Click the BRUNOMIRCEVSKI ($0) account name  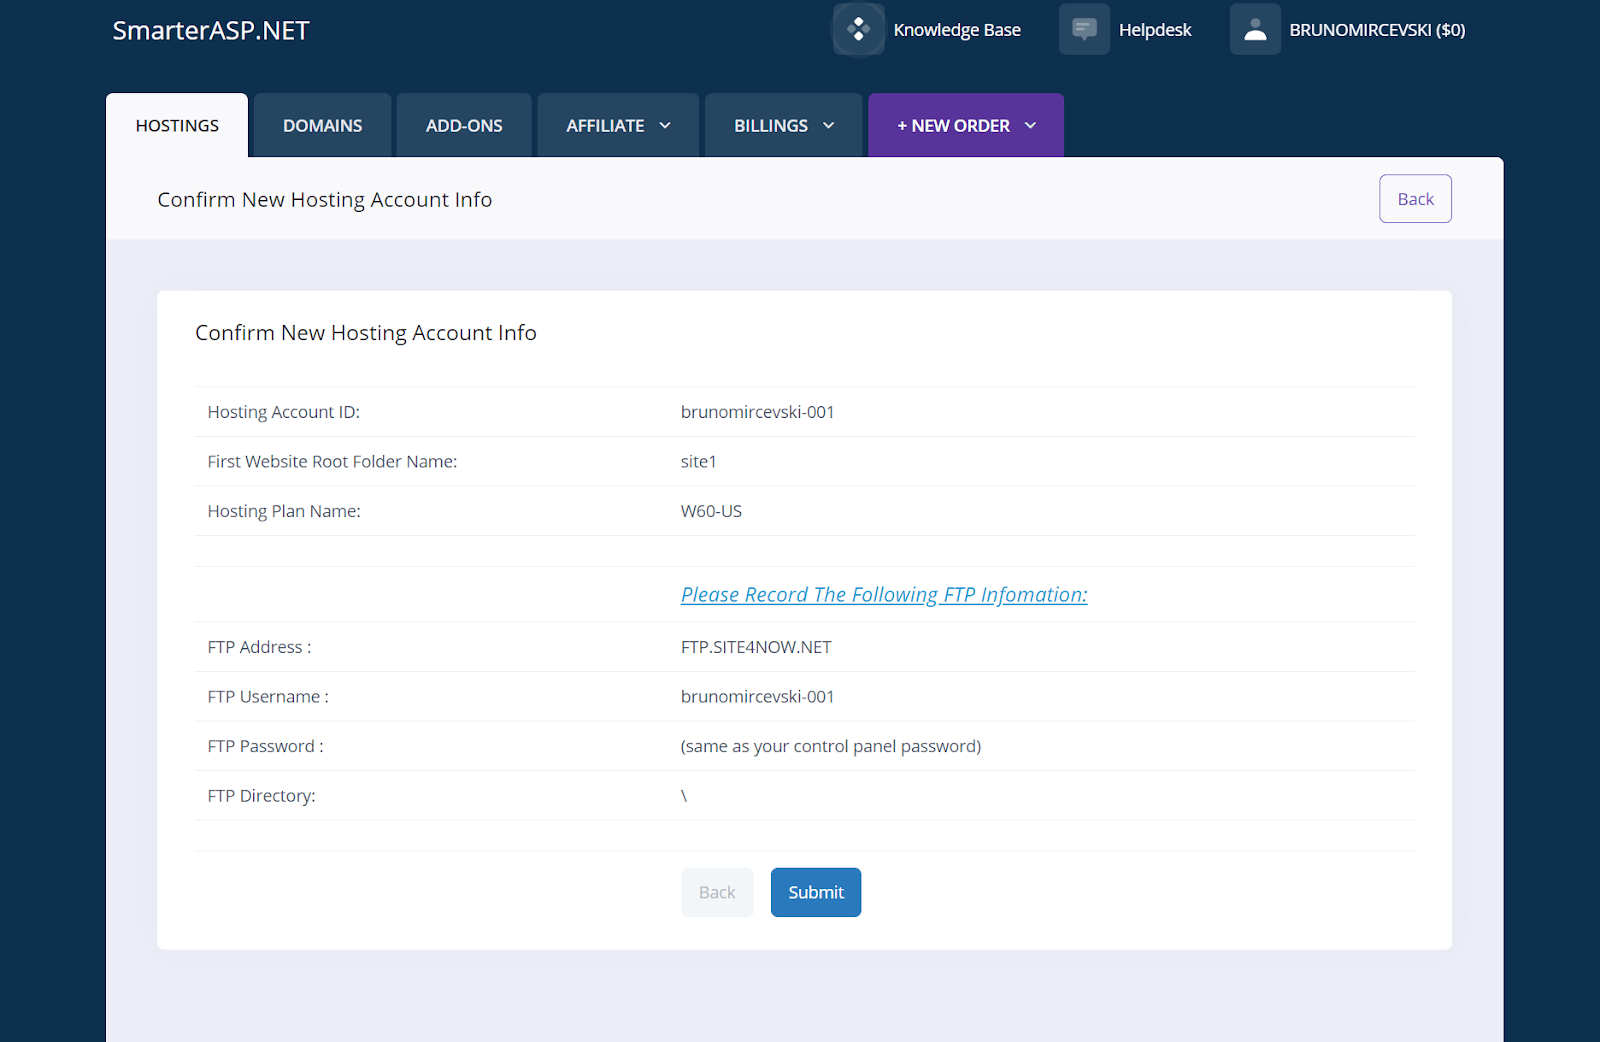click(1377, 30)
